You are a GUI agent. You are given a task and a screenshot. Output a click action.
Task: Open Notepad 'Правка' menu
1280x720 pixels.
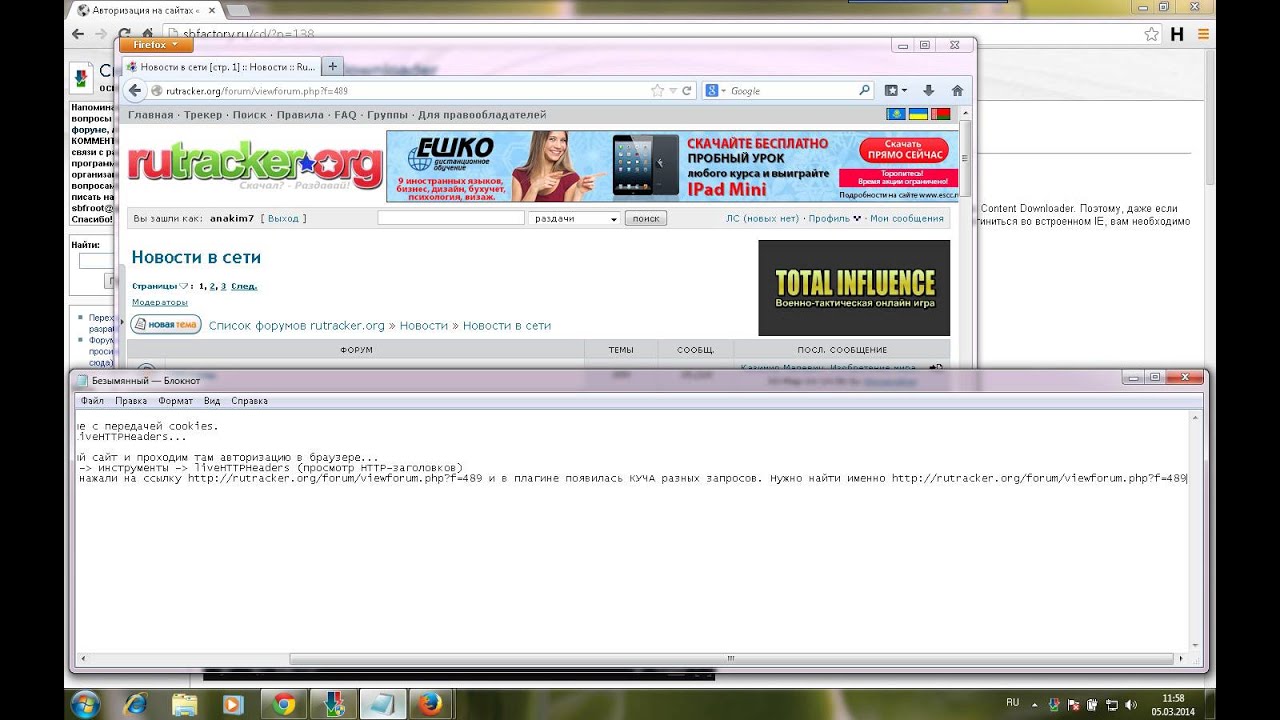(131, 401)
